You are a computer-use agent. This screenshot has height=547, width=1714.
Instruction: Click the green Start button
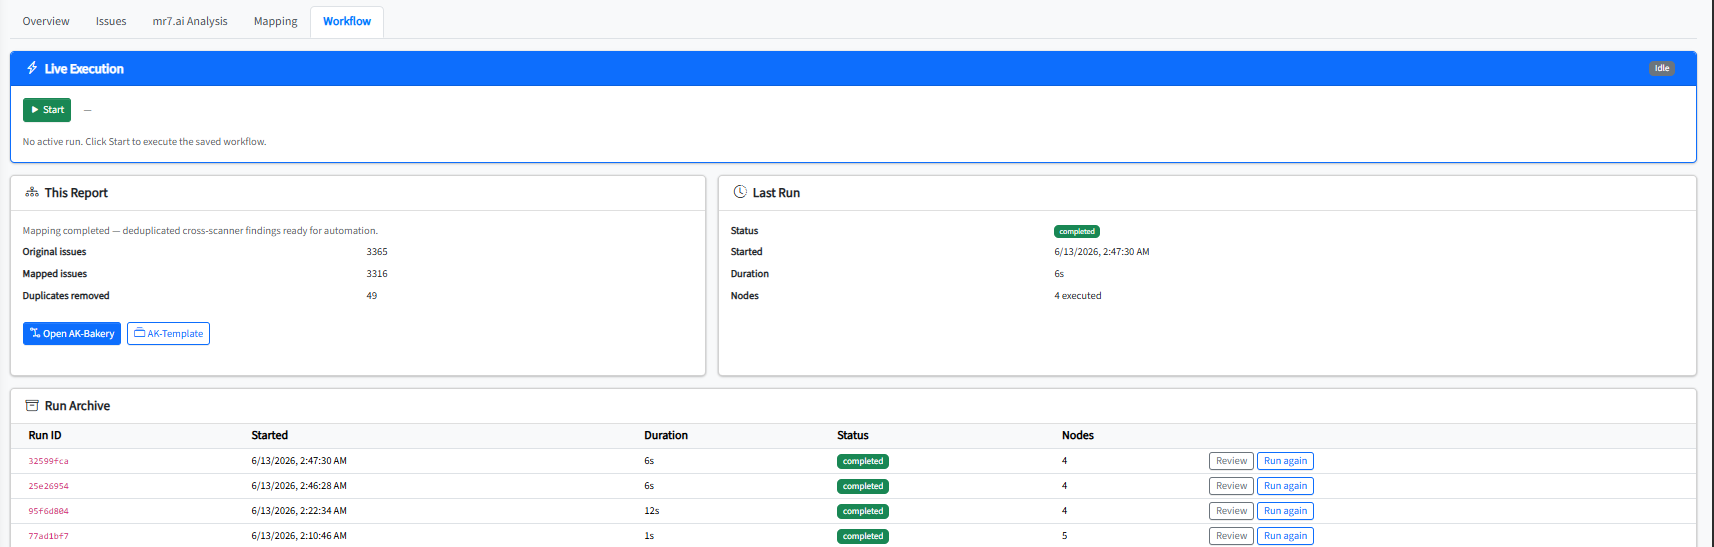(47, 110)
